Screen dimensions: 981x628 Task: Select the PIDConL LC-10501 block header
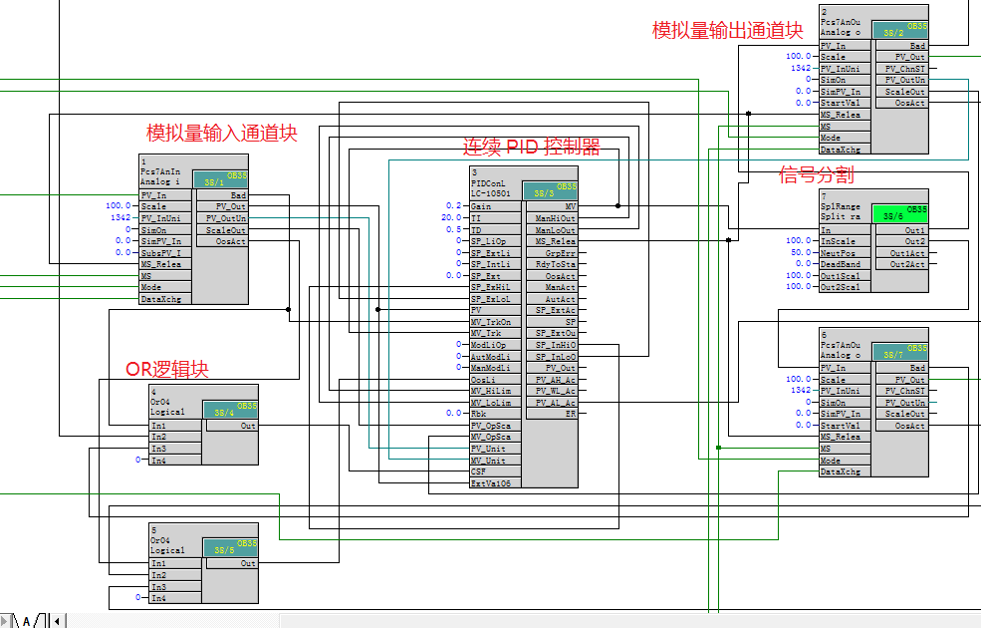[x=494, y=183]
